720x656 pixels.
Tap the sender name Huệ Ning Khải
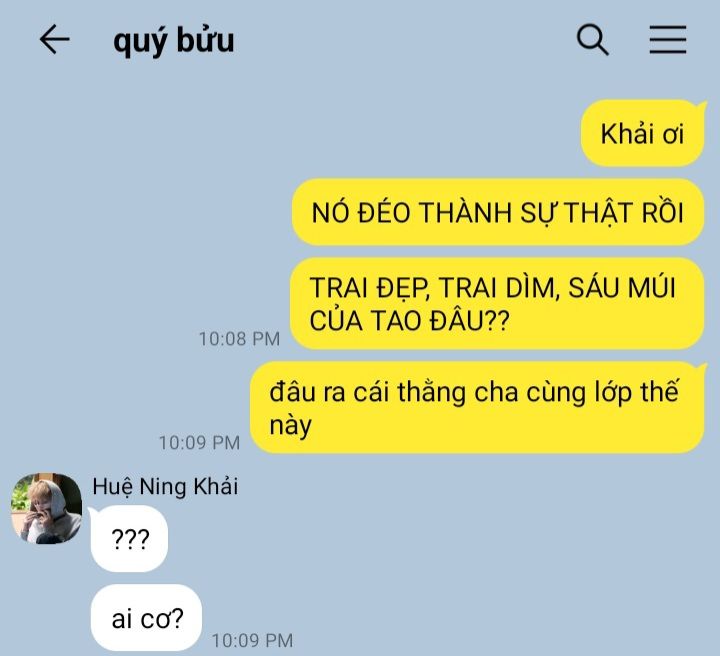coord(165,487)
